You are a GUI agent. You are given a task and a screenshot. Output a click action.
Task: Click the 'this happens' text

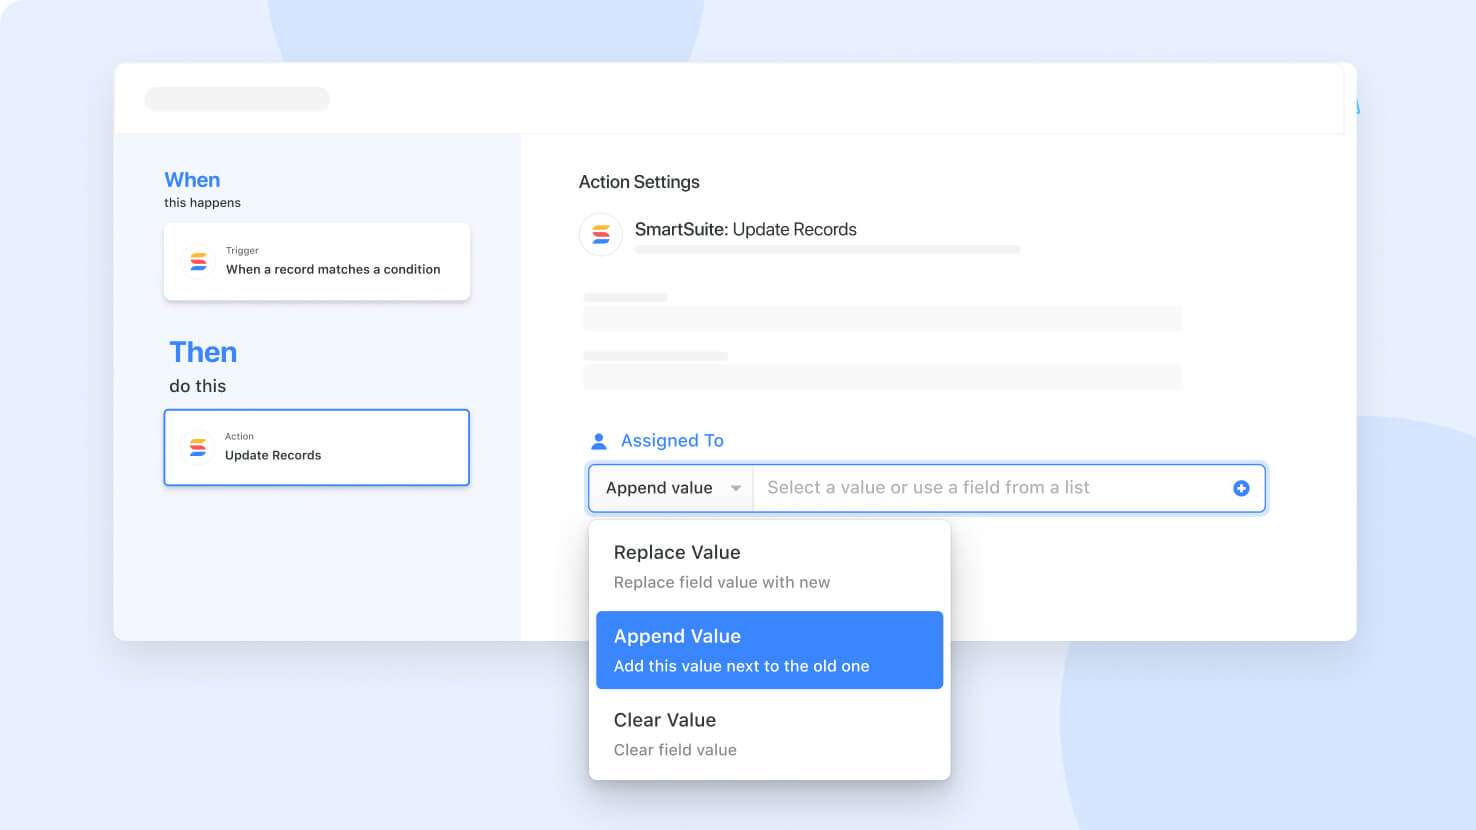(202, 203)
